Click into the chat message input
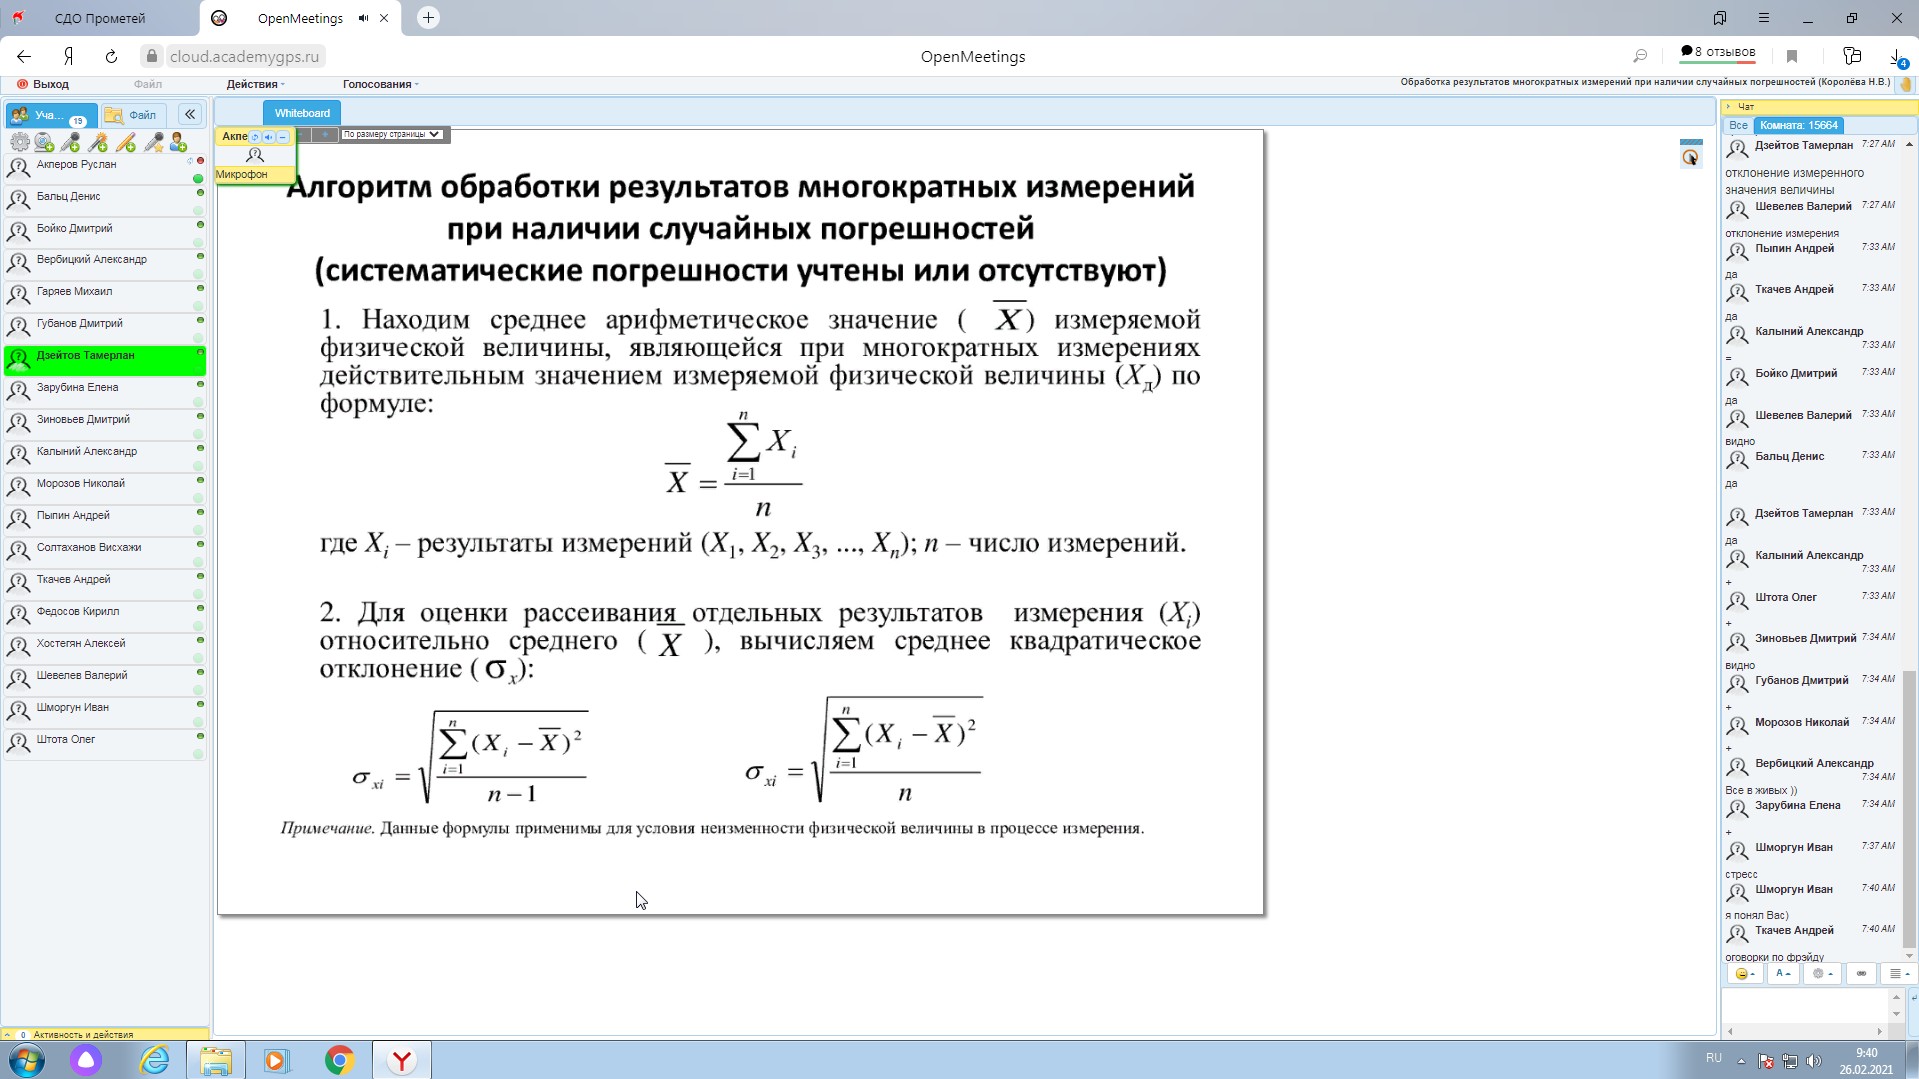The height and width of the screenshot is (1079, 1919). pyautogui.click(x=1805, y=1005)
